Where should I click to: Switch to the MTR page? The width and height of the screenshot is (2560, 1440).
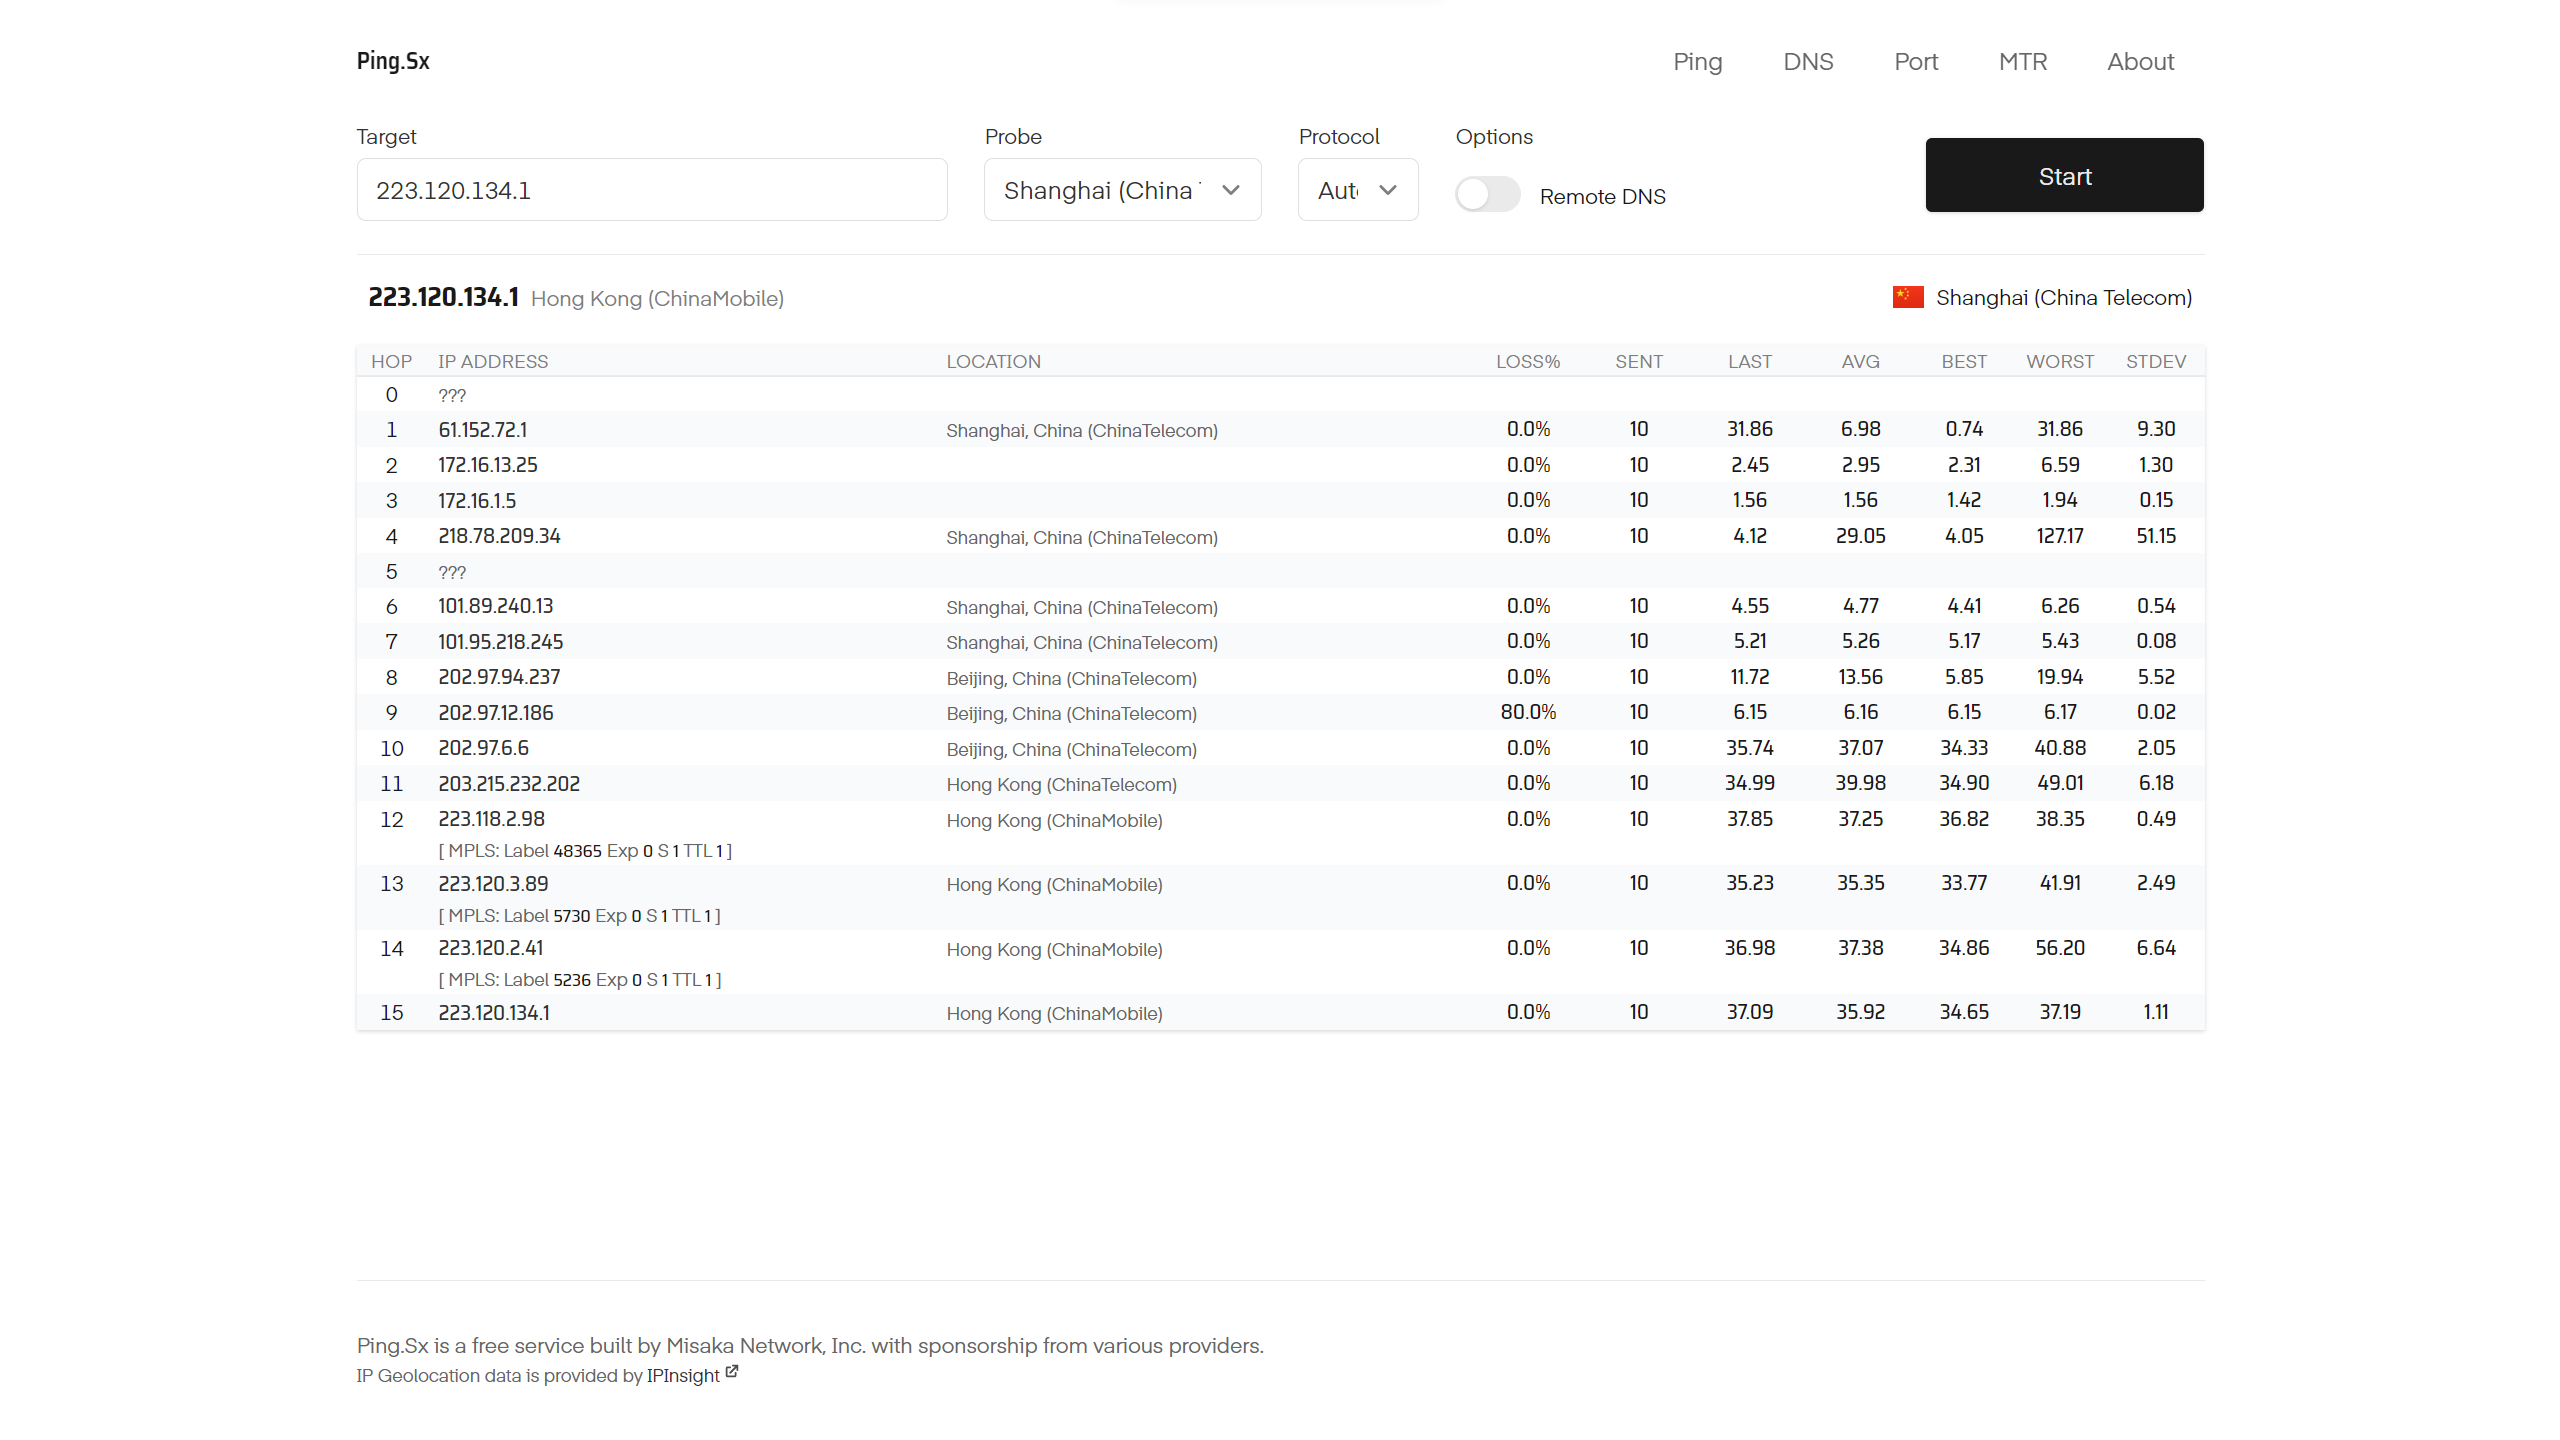tap(2022, 62)
